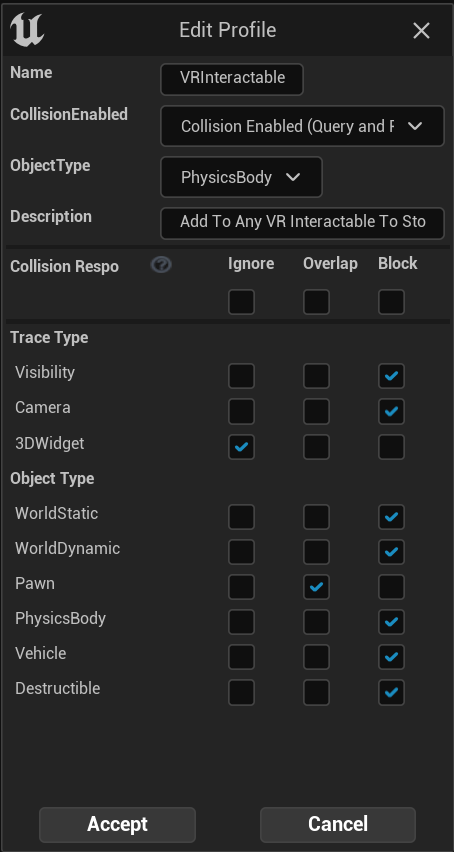
Task: Set Camera trace to Ignore
Action: (x=242, y=411)
